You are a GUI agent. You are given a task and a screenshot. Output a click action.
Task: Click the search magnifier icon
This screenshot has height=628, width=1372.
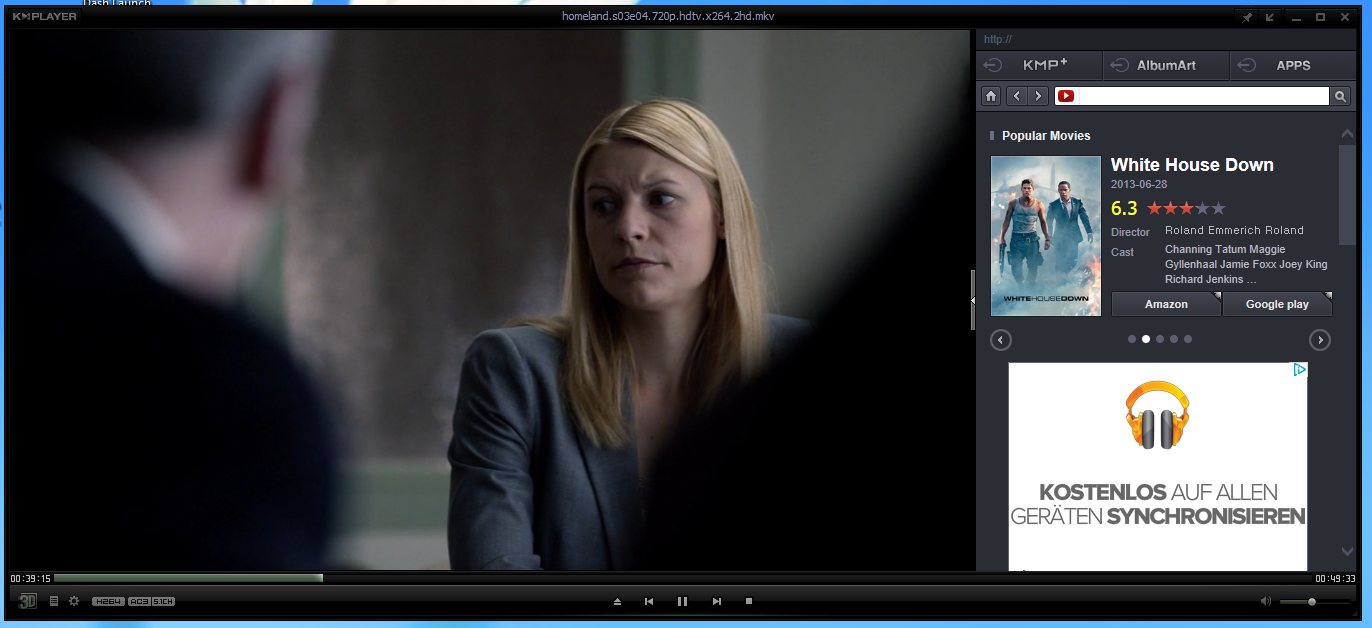1340,96
